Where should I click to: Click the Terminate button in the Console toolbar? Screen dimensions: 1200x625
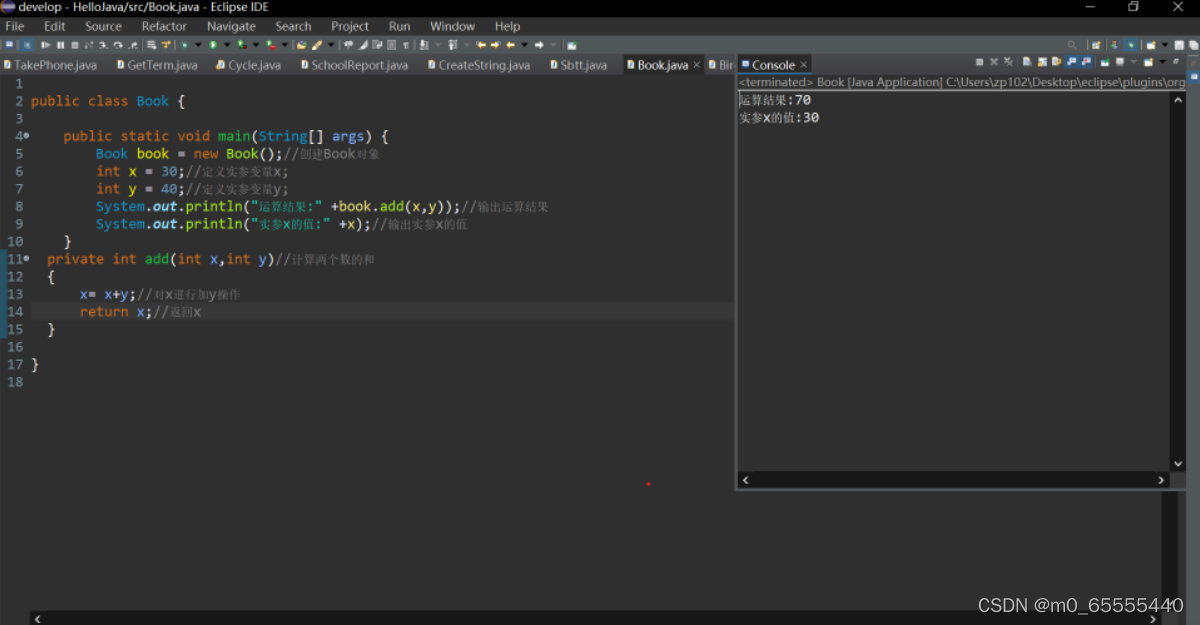(979, 61)
